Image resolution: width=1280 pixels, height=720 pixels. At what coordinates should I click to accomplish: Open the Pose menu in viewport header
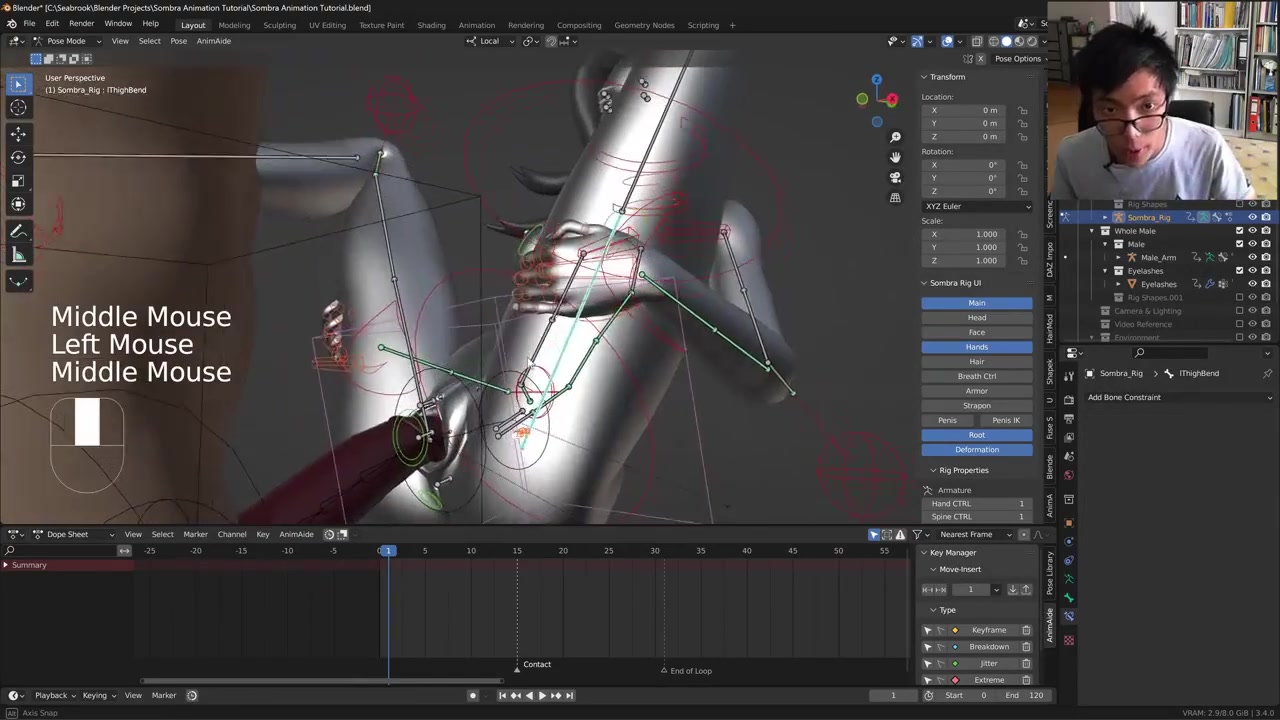178,41
